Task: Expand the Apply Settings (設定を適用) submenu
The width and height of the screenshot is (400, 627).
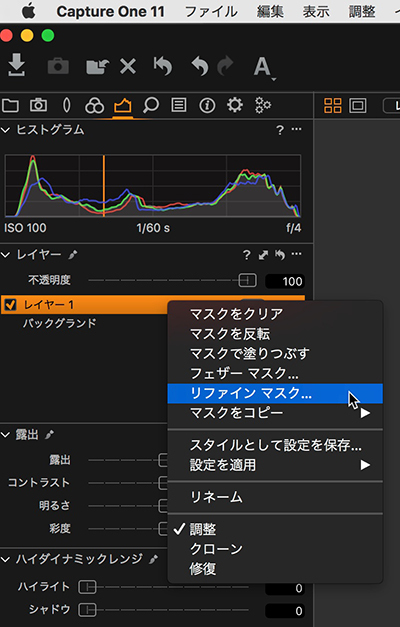Action: (x=275, y=465)
